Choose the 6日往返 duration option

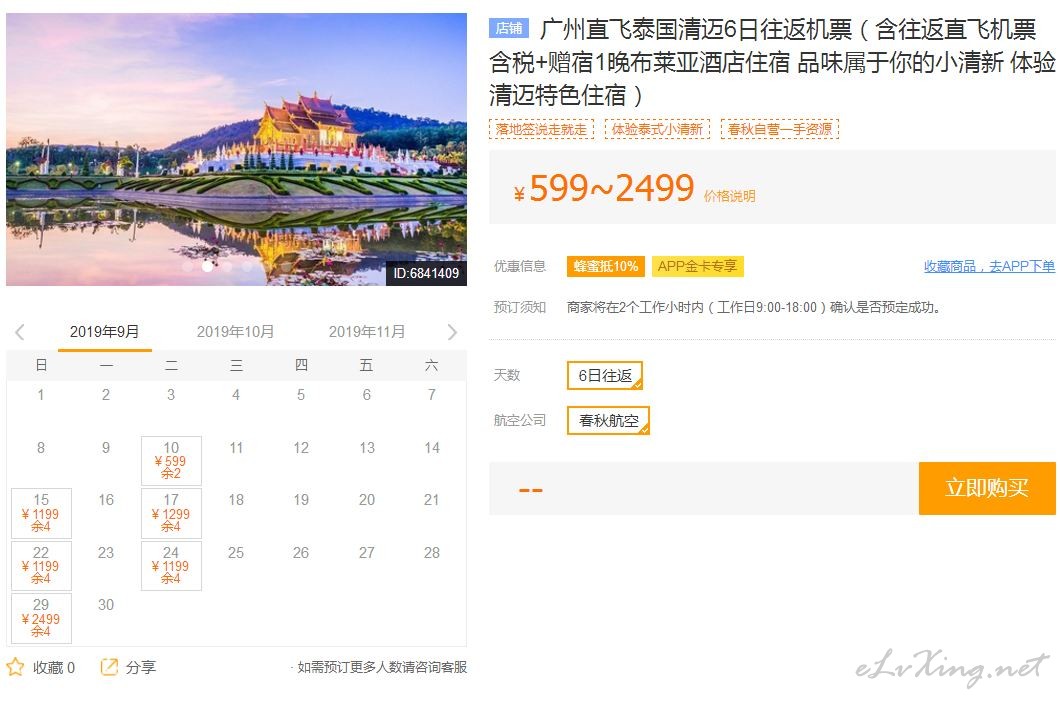(605, 375)
